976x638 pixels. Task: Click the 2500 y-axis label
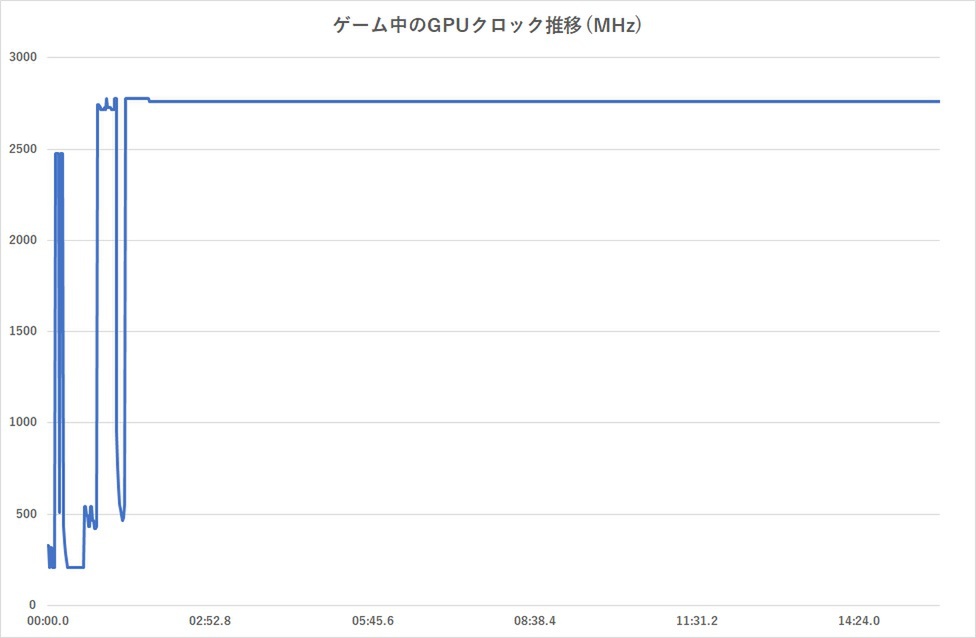[22, 149]
